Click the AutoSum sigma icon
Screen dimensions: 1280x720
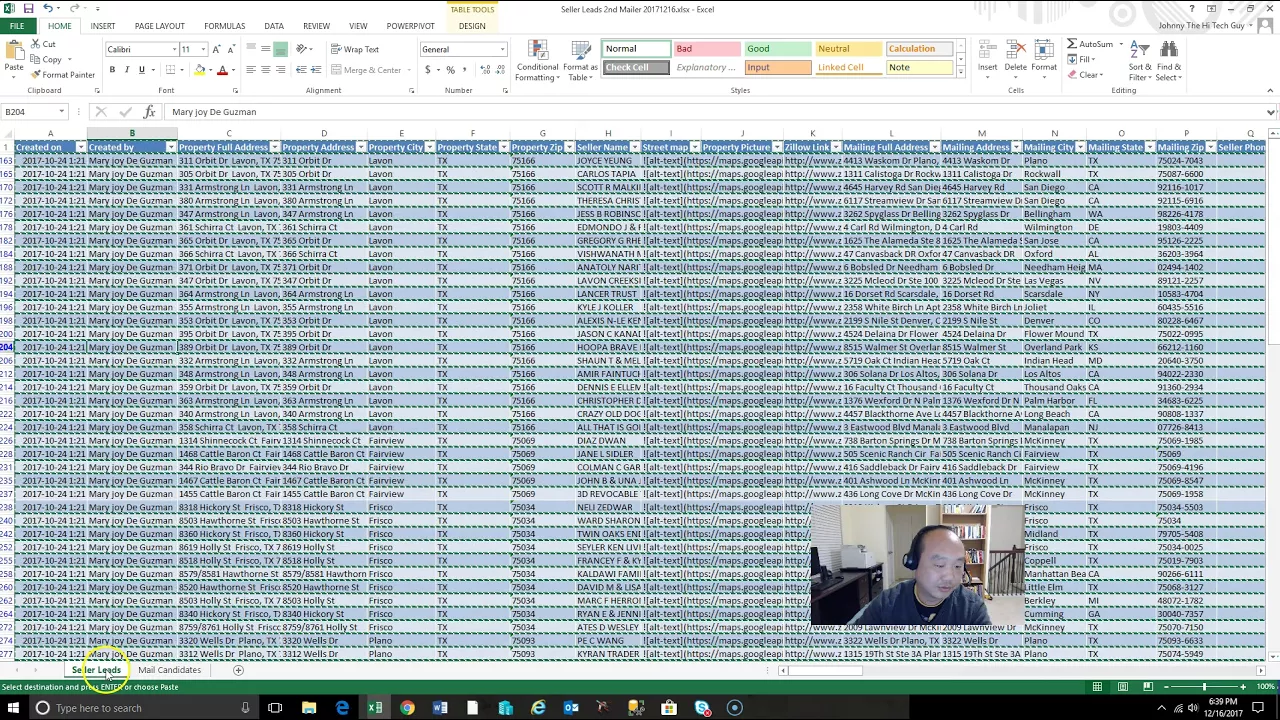(1072, 45)
